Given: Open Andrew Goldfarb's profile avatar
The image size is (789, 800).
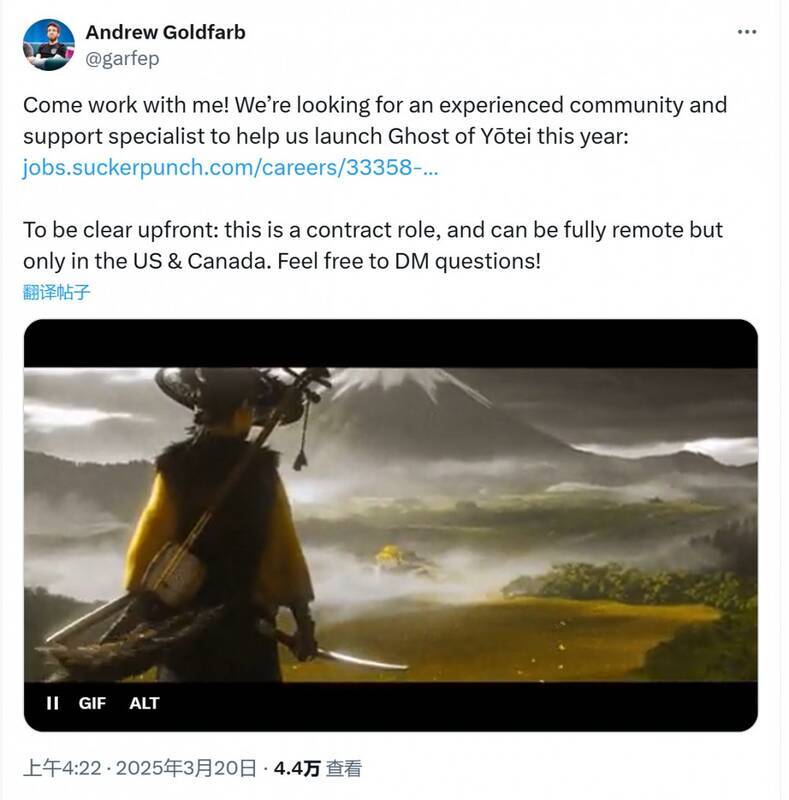Looking at the screenshot, I should tap(48, 44).
